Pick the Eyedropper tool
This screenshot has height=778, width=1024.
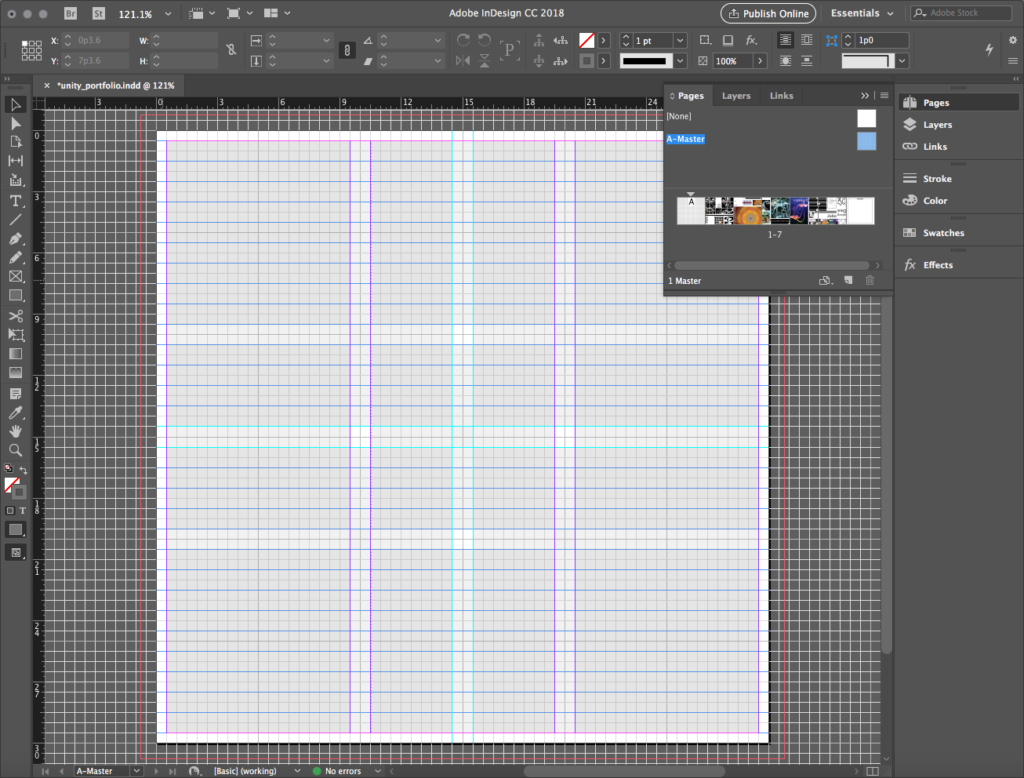pos(16,412)
